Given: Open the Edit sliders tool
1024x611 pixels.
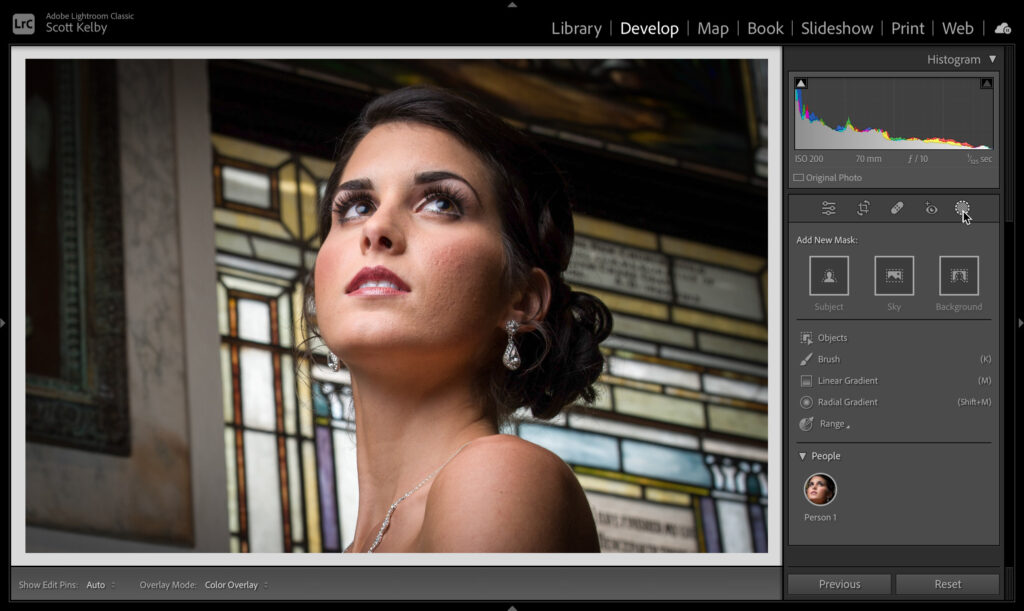Looking at the screenshot, I should [x=828, y=208].
